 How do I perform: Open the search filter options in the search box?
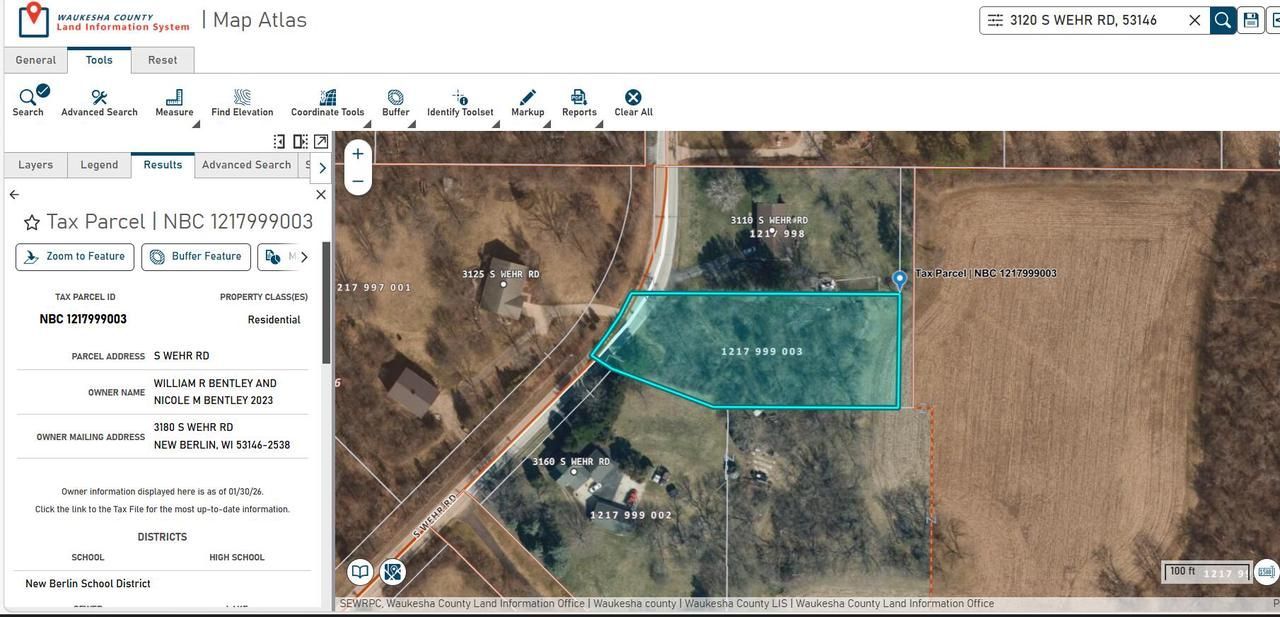(995, 20)
